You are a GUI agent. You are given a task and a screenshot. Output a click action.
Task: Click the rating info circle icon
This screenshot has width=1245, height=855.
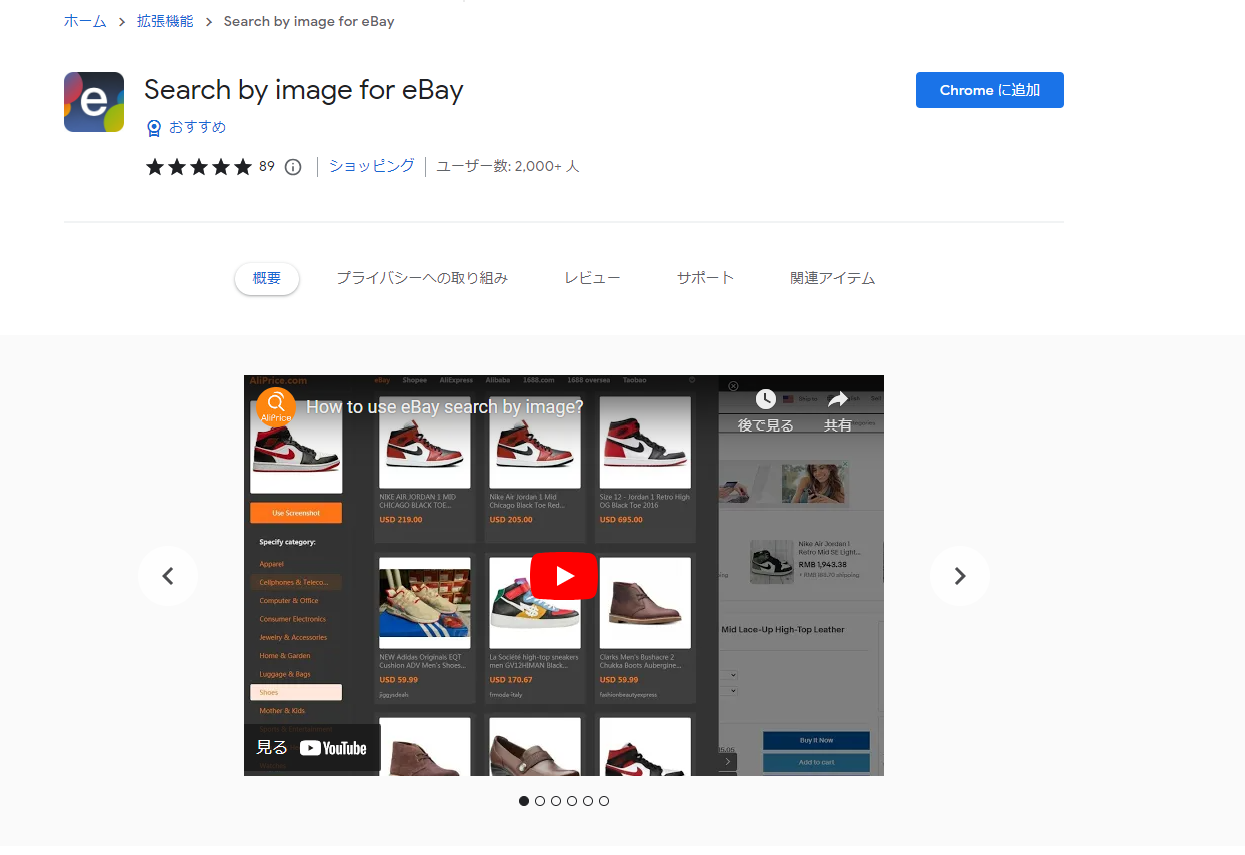(293, 167)
